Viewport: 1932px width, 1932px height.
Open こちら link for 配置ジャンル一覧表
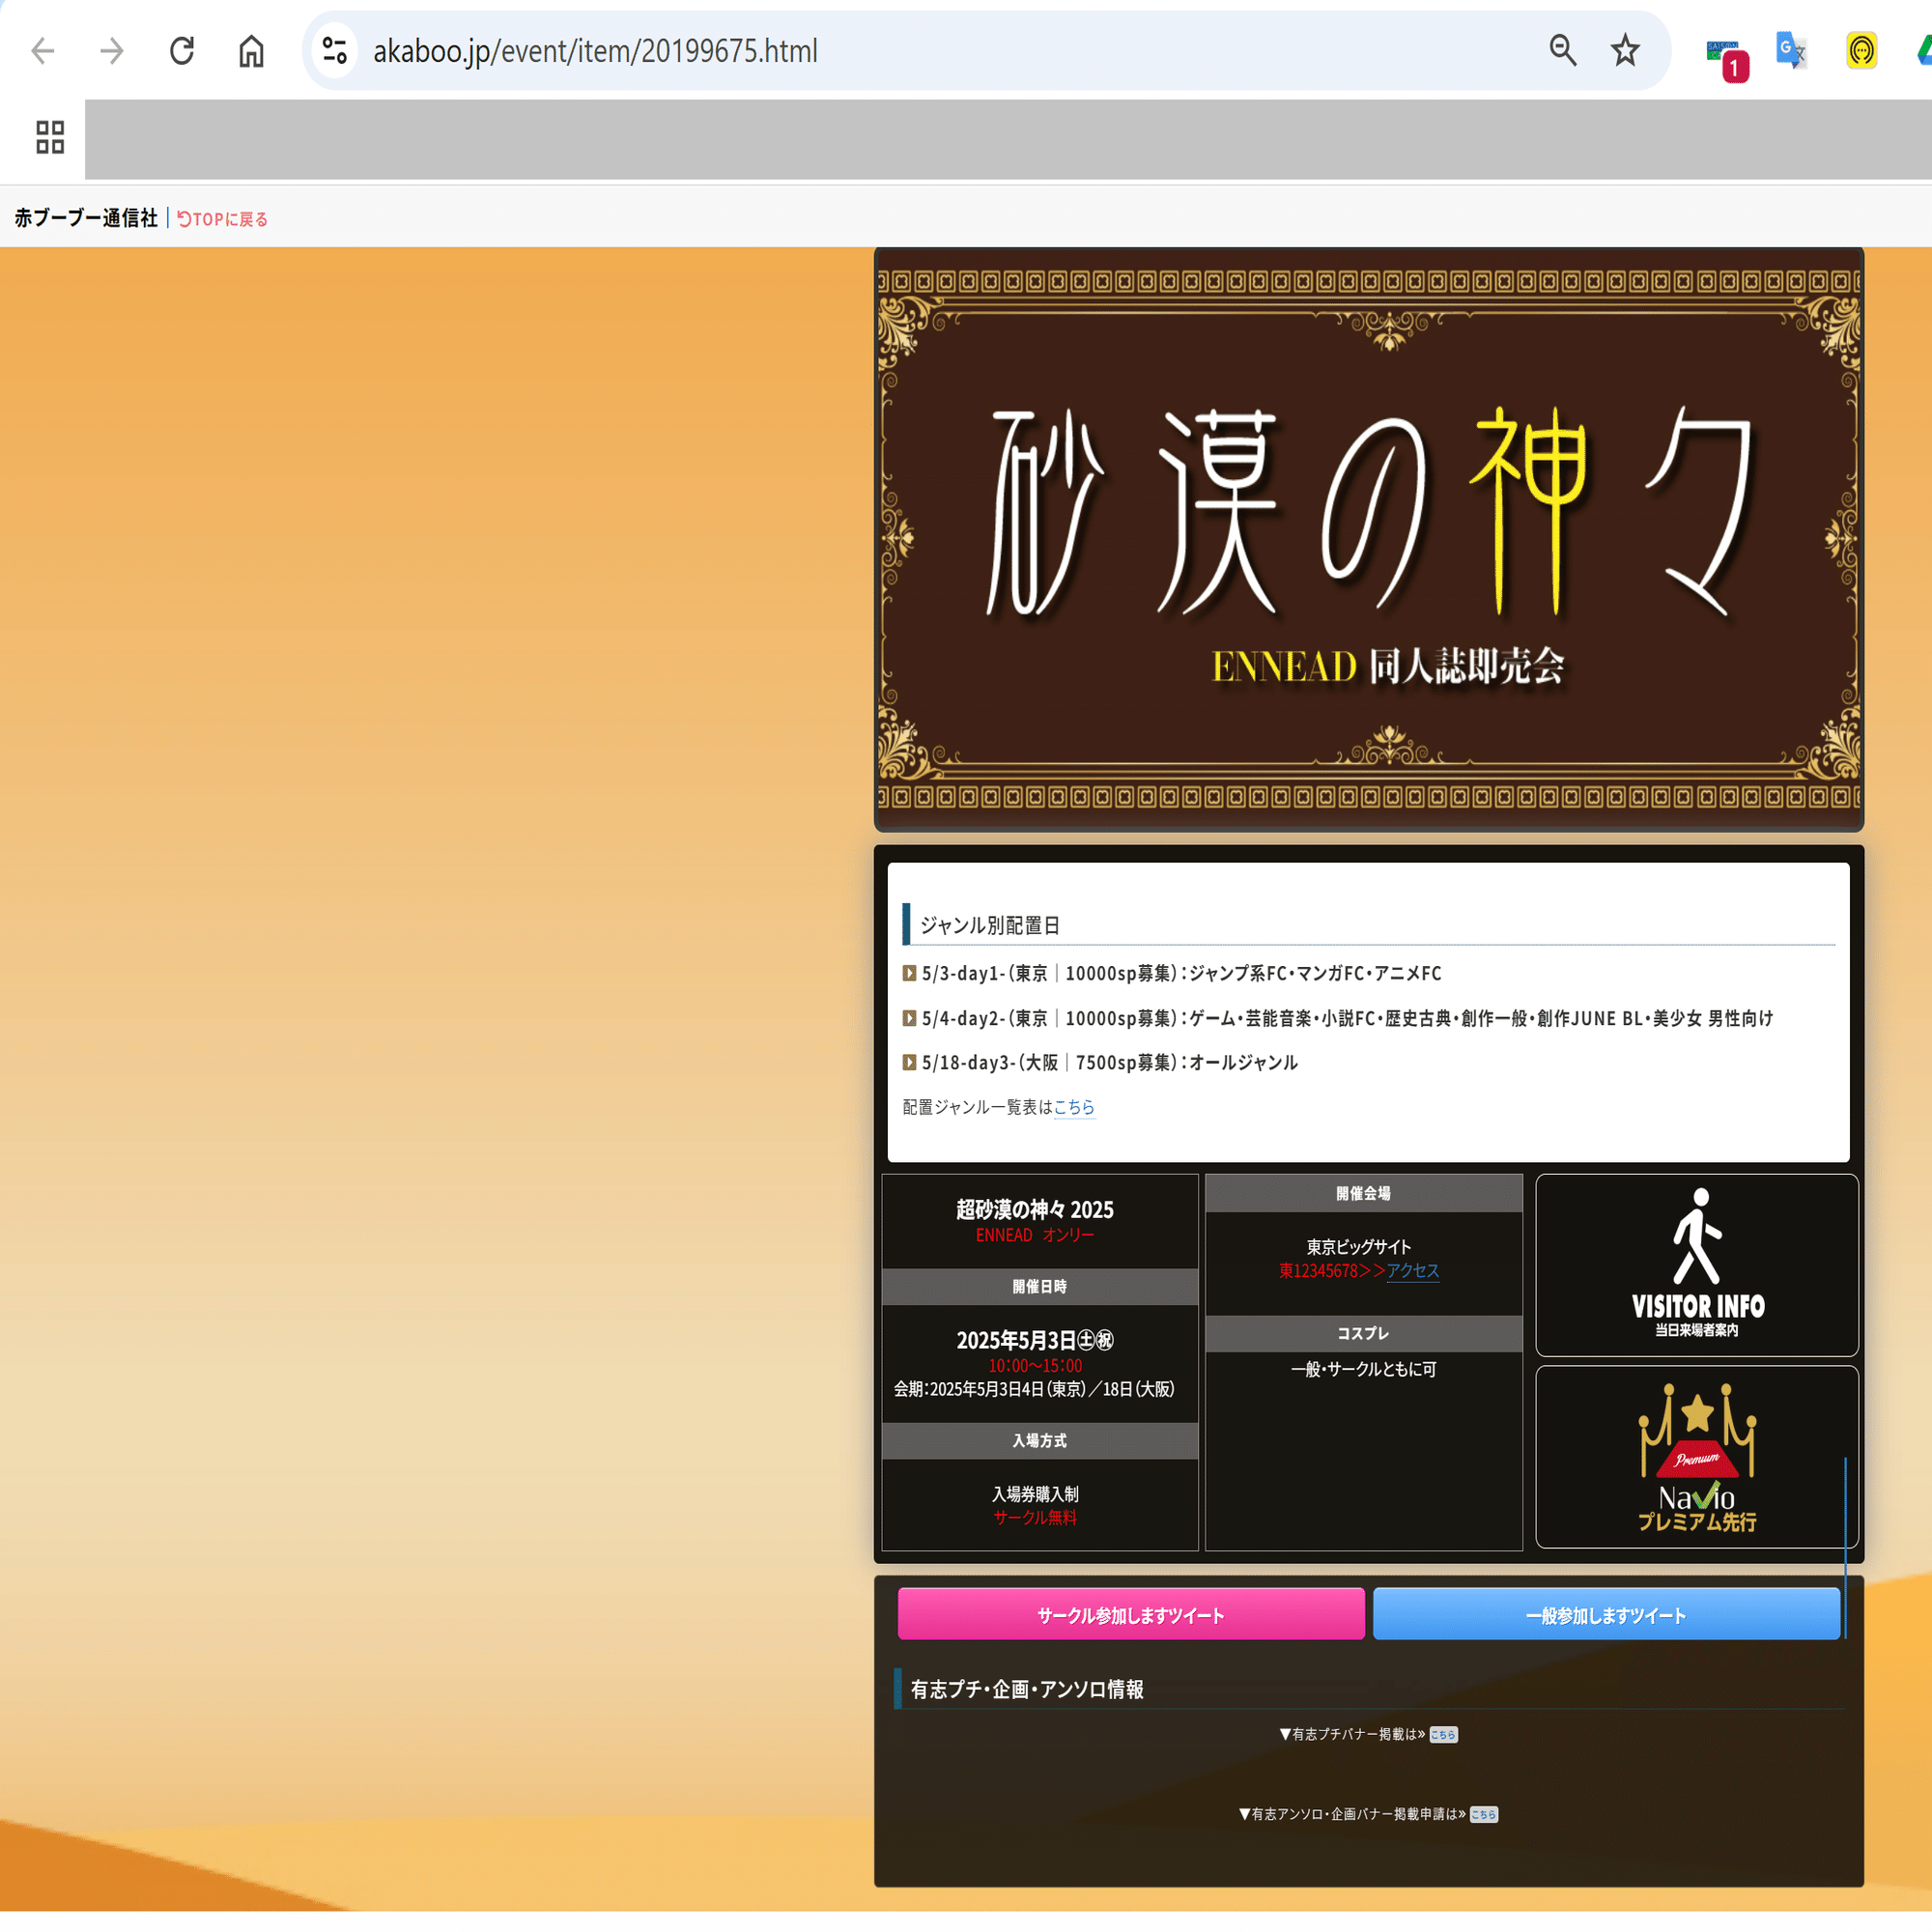(1073, 1107)
